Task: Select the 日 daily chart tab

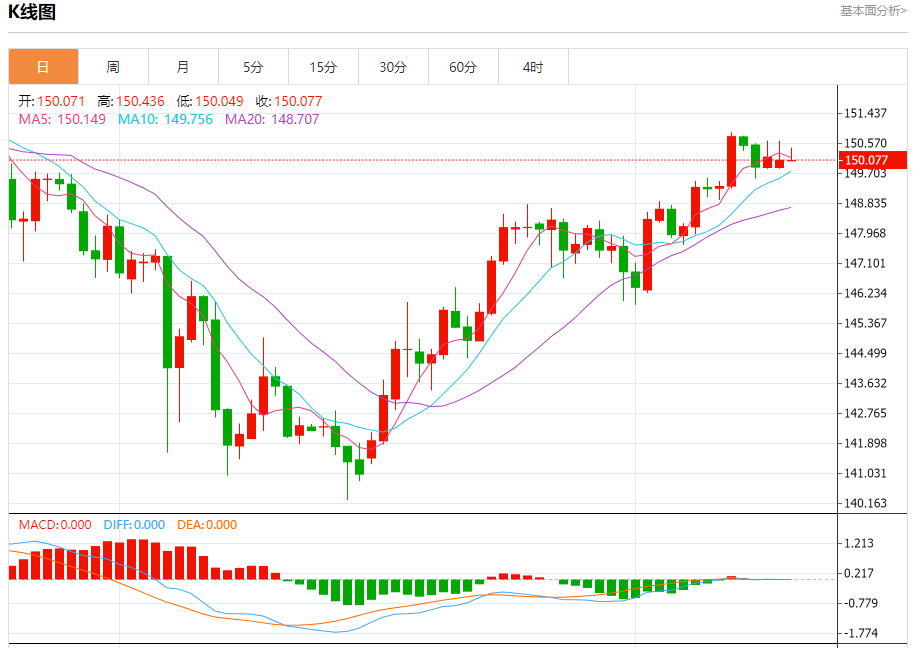Action: 43,67
